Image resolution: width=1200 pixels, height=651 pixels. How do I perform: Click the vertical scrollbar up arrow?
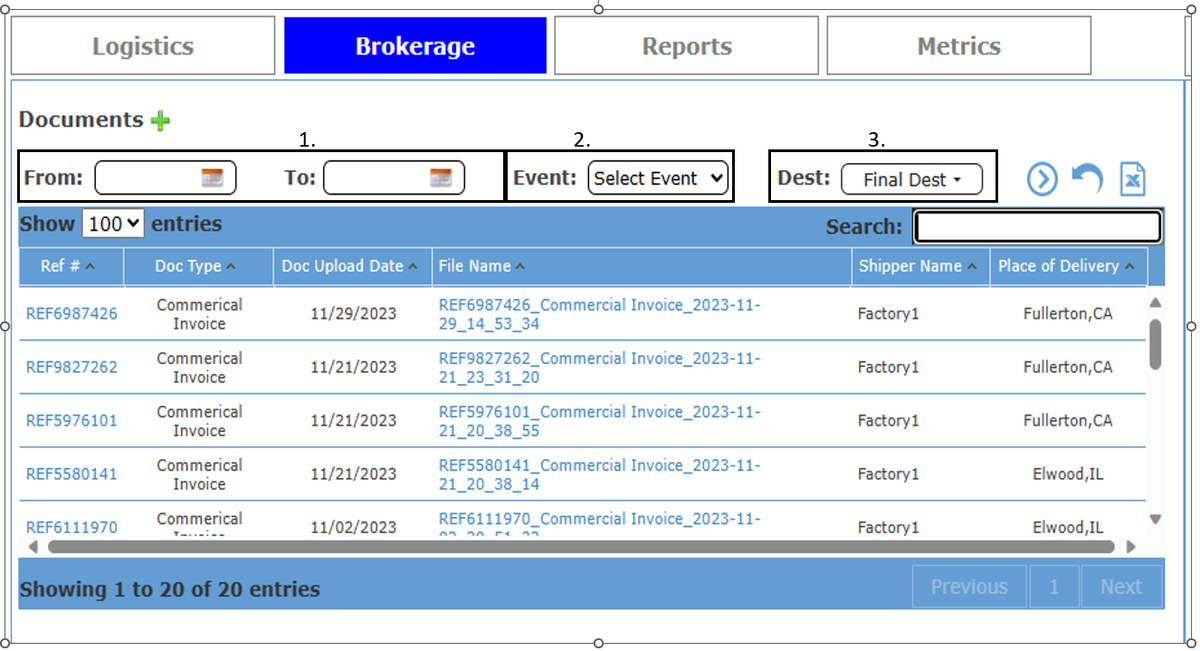click(1156, 302)
